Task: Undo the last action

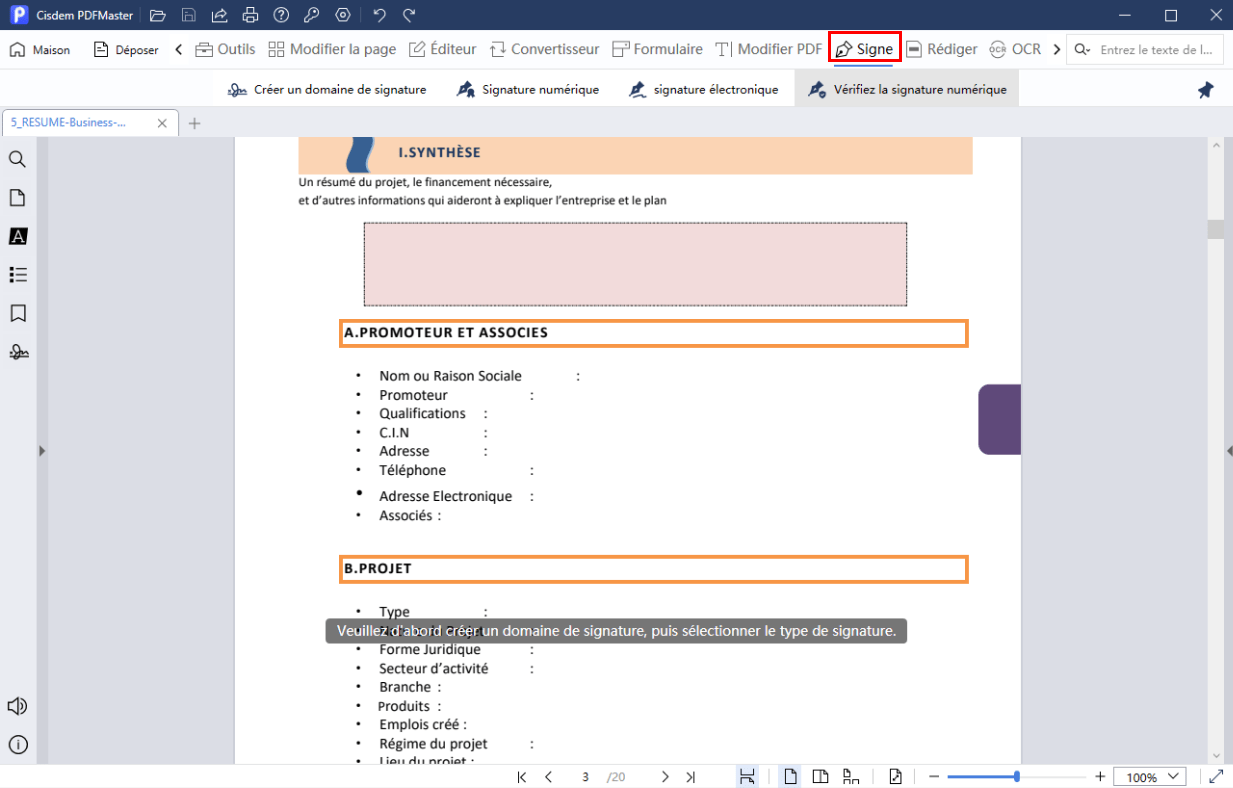Action: (x=379, y=15)
